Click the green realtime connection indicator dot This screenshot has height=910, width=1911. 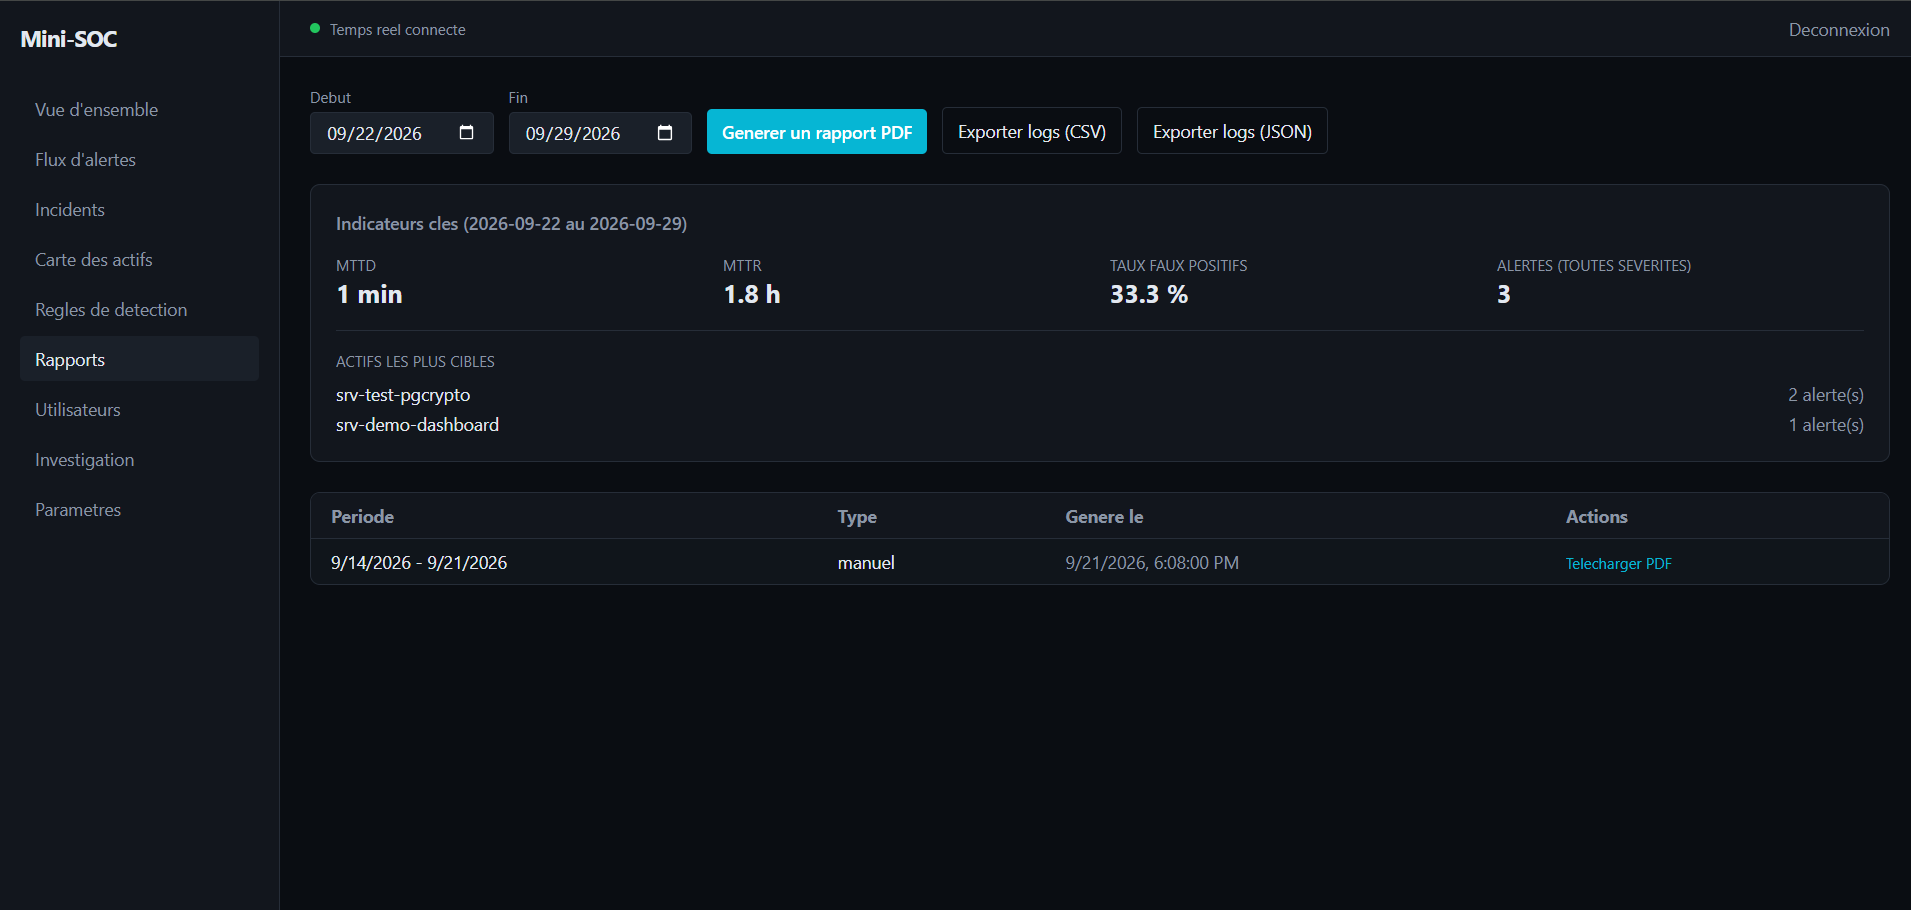click(315, 29)
